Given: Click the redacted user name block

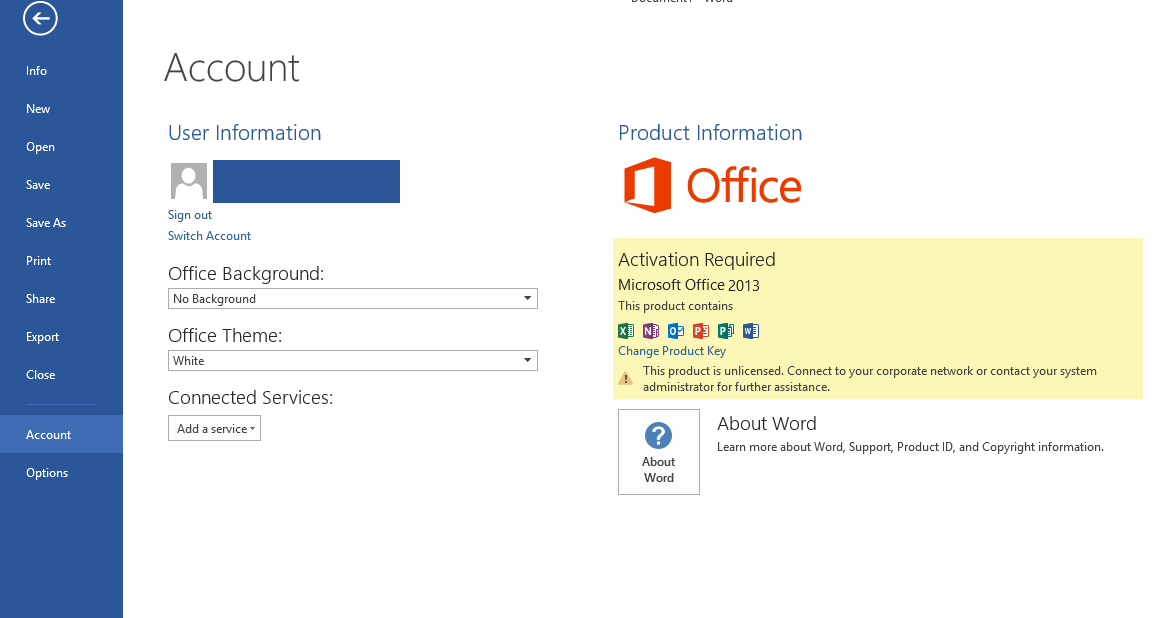Looking at the screenshot, I should pyautogui.click(x=306, y=181).
